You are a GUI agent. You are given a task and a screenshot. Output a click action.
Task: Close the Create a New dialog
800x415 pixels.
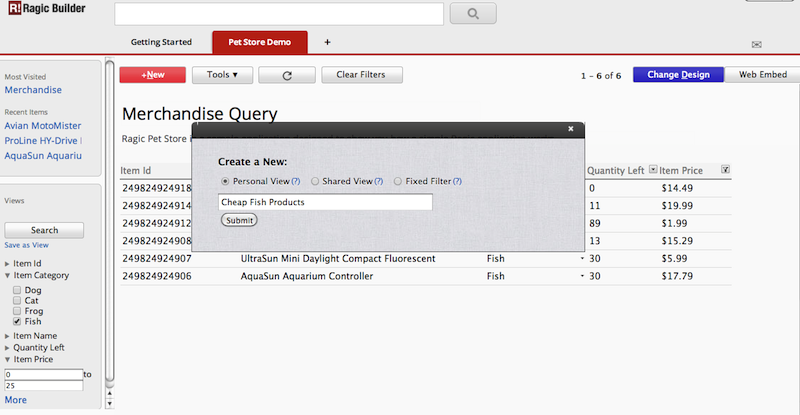point(571,129)
